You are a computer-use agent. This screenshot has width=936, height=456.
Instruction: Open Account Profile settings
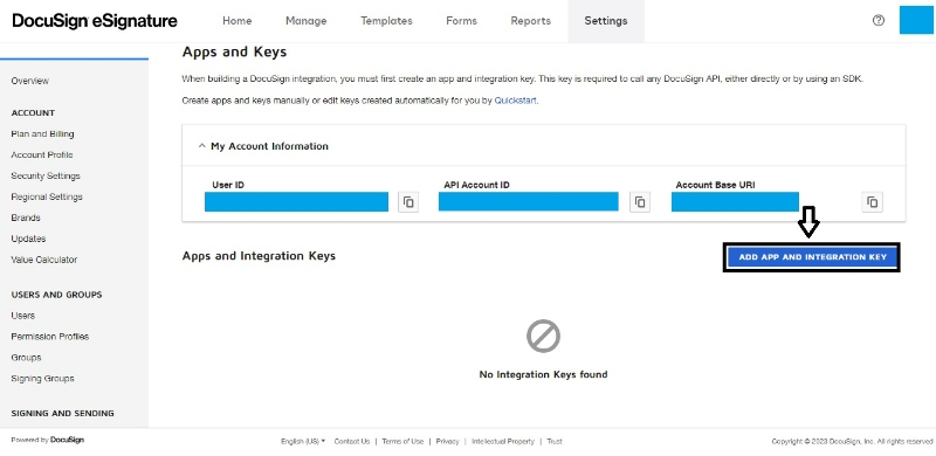(x=42, y=155)
